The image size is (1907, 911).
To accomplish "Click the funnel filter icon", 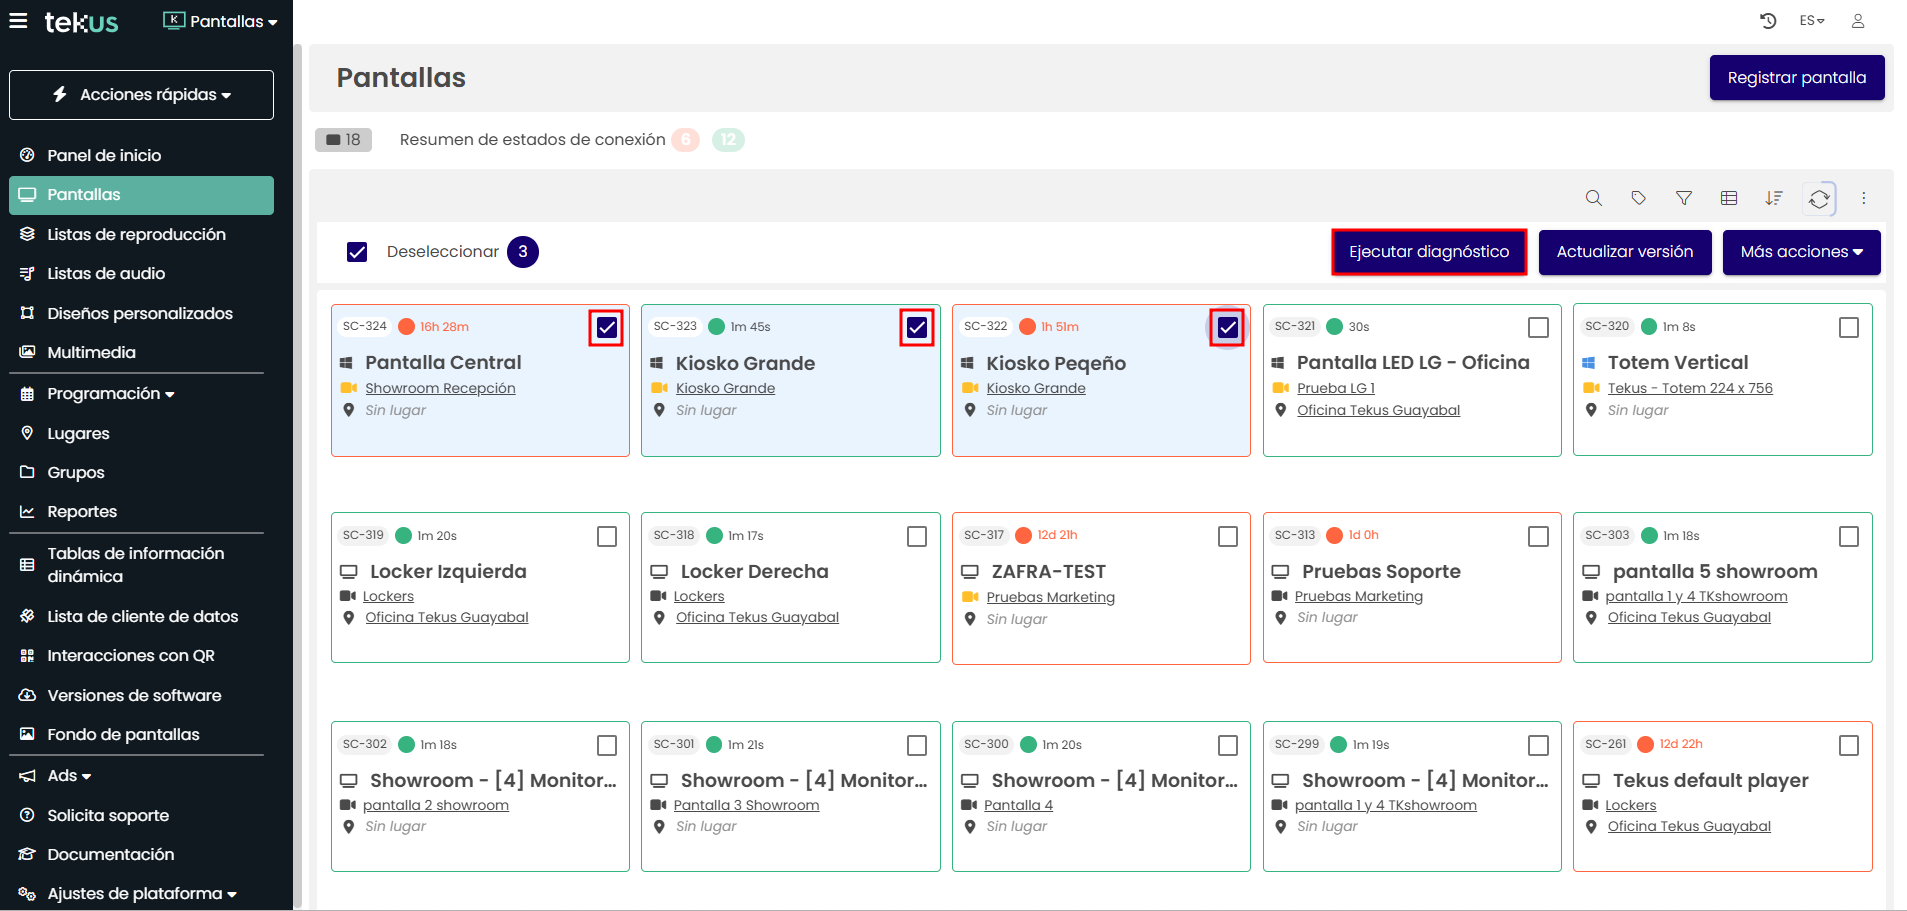I will [x=1683, y=198].
